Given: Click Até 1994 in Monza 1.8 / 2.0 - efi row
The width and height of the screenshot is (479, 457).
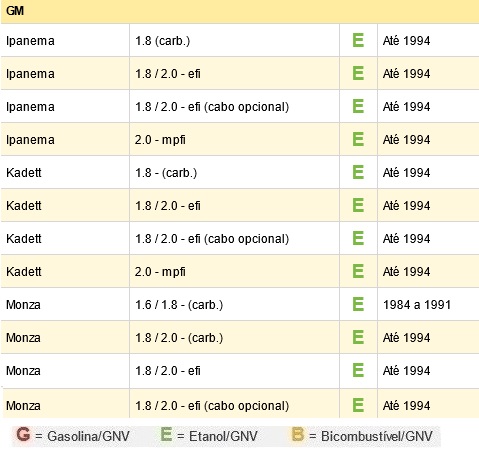Looking at the screenshot, I should pos(406,370).
